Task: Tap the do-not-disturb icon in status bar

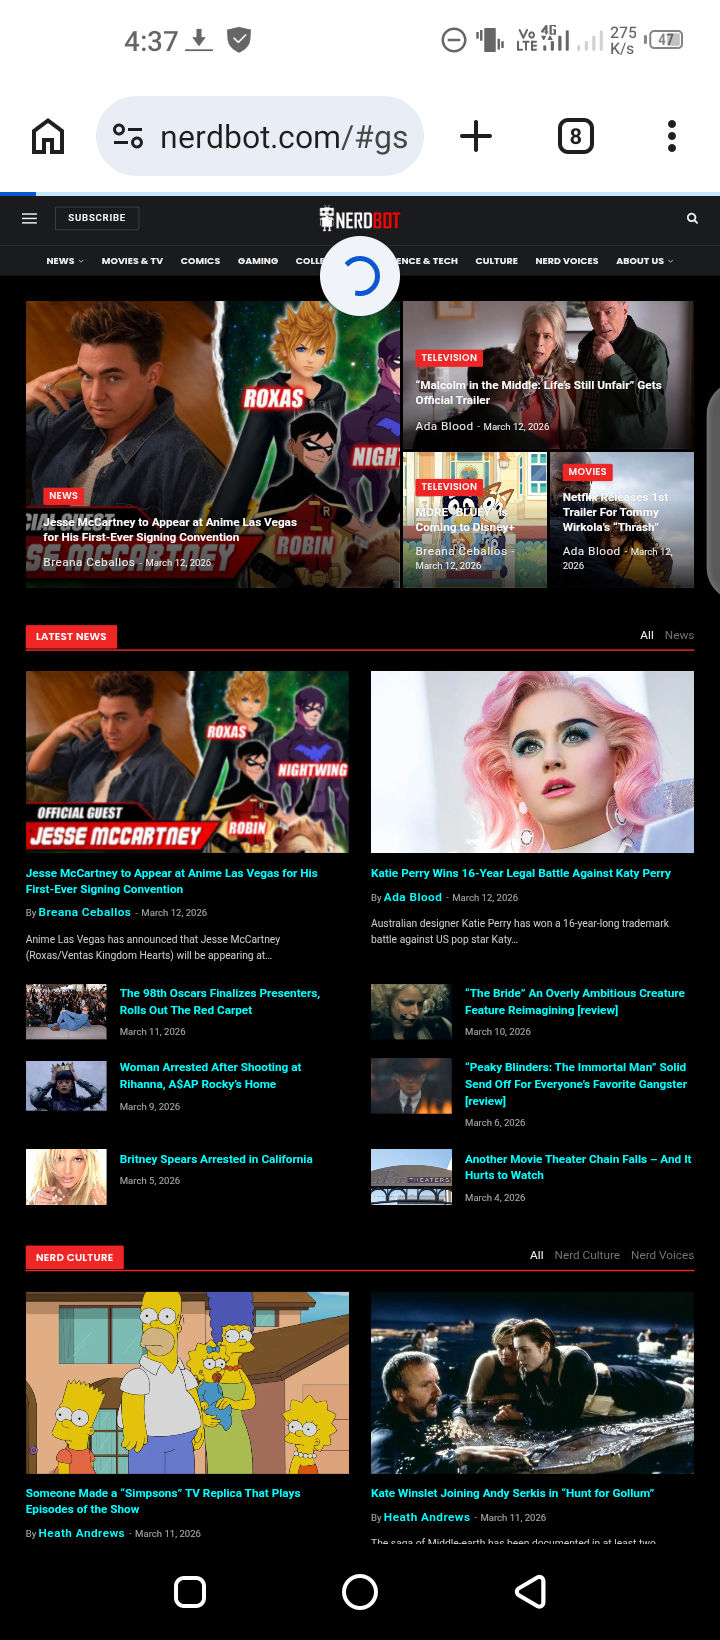Action: (454, 40)
